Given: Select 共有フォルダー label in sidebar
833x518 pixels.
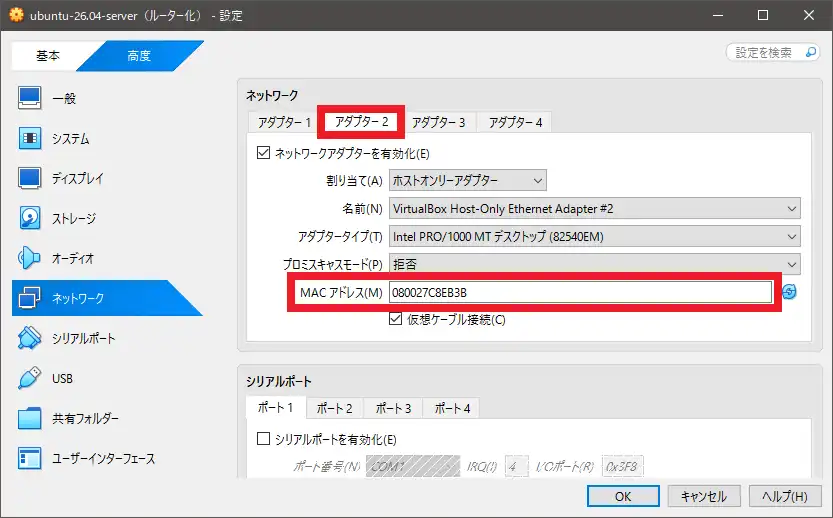Looking at the screenshot, I should (x=86, y=419).
